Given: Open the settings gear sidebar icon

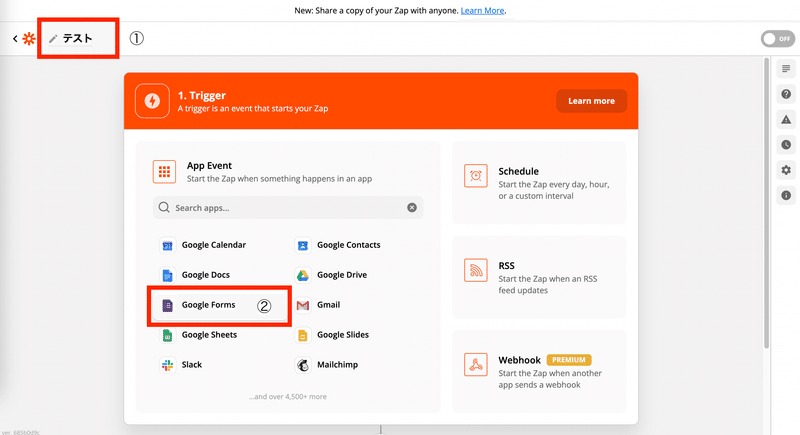Looking at the screenshot, I should point(786,170).
